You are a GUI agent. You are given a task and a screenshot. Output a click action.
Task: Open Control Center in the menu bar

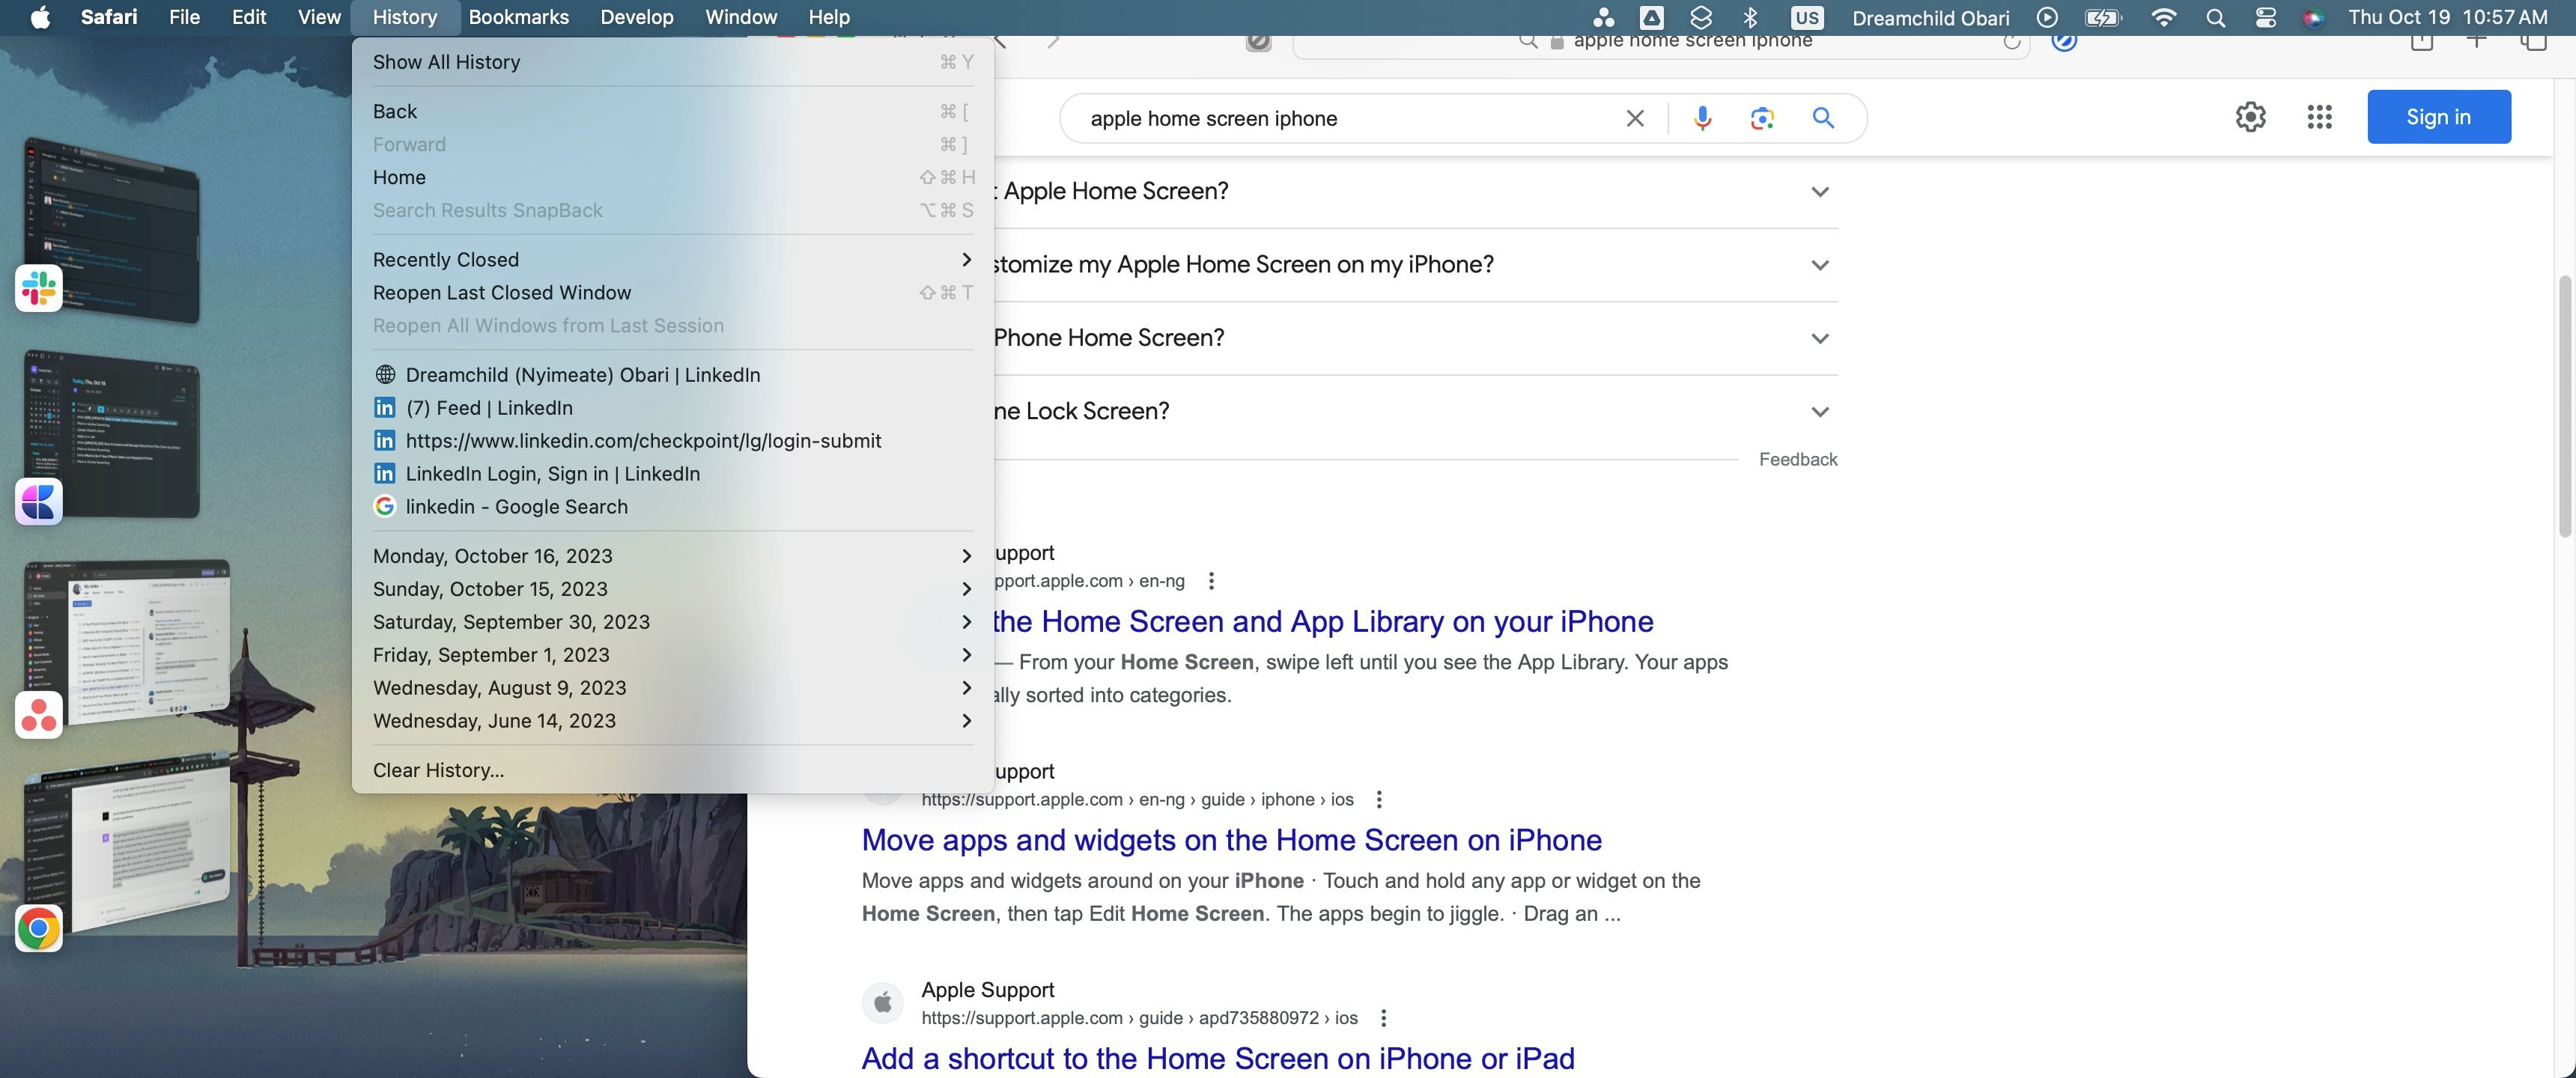[2265, 17]
